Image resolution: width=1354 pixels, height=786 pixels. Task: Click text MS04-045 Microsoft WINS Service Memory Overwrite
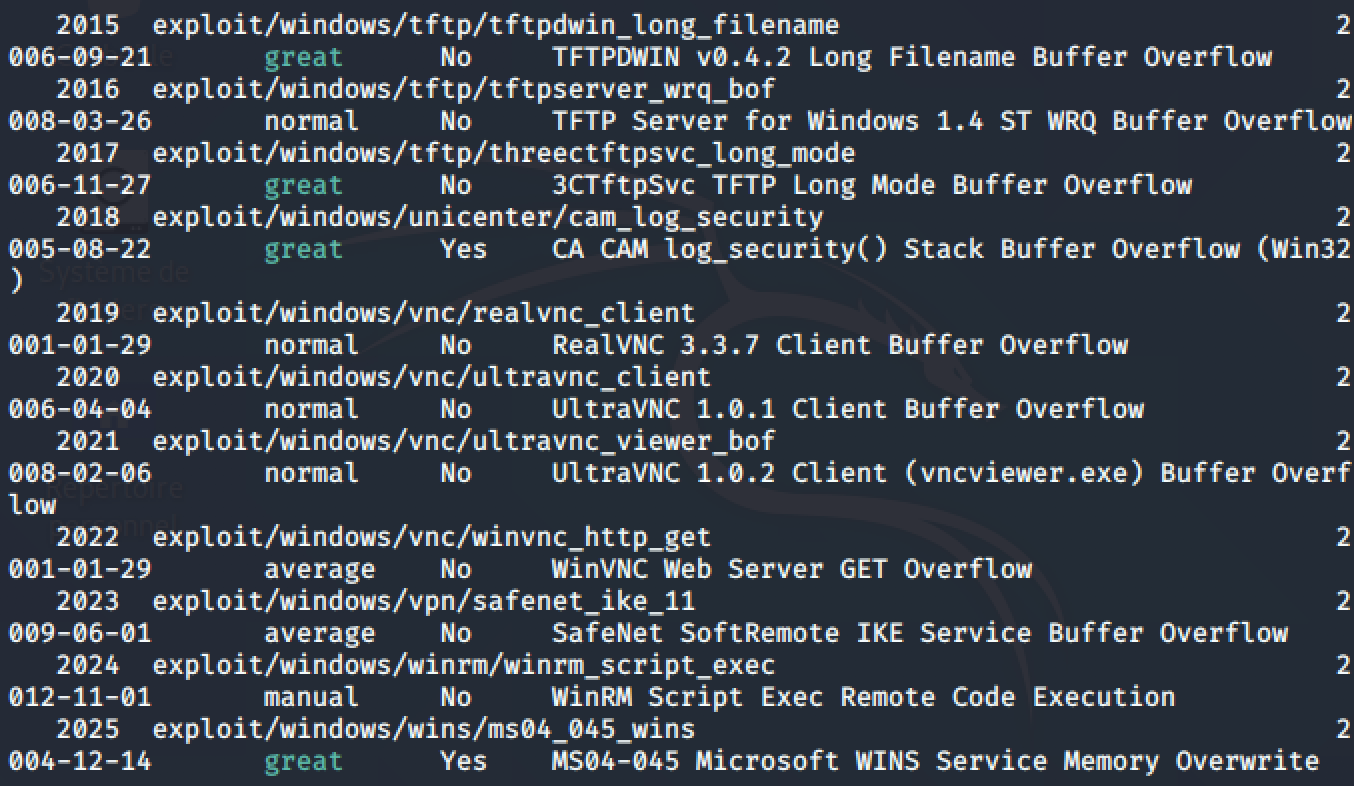point(936,761)
